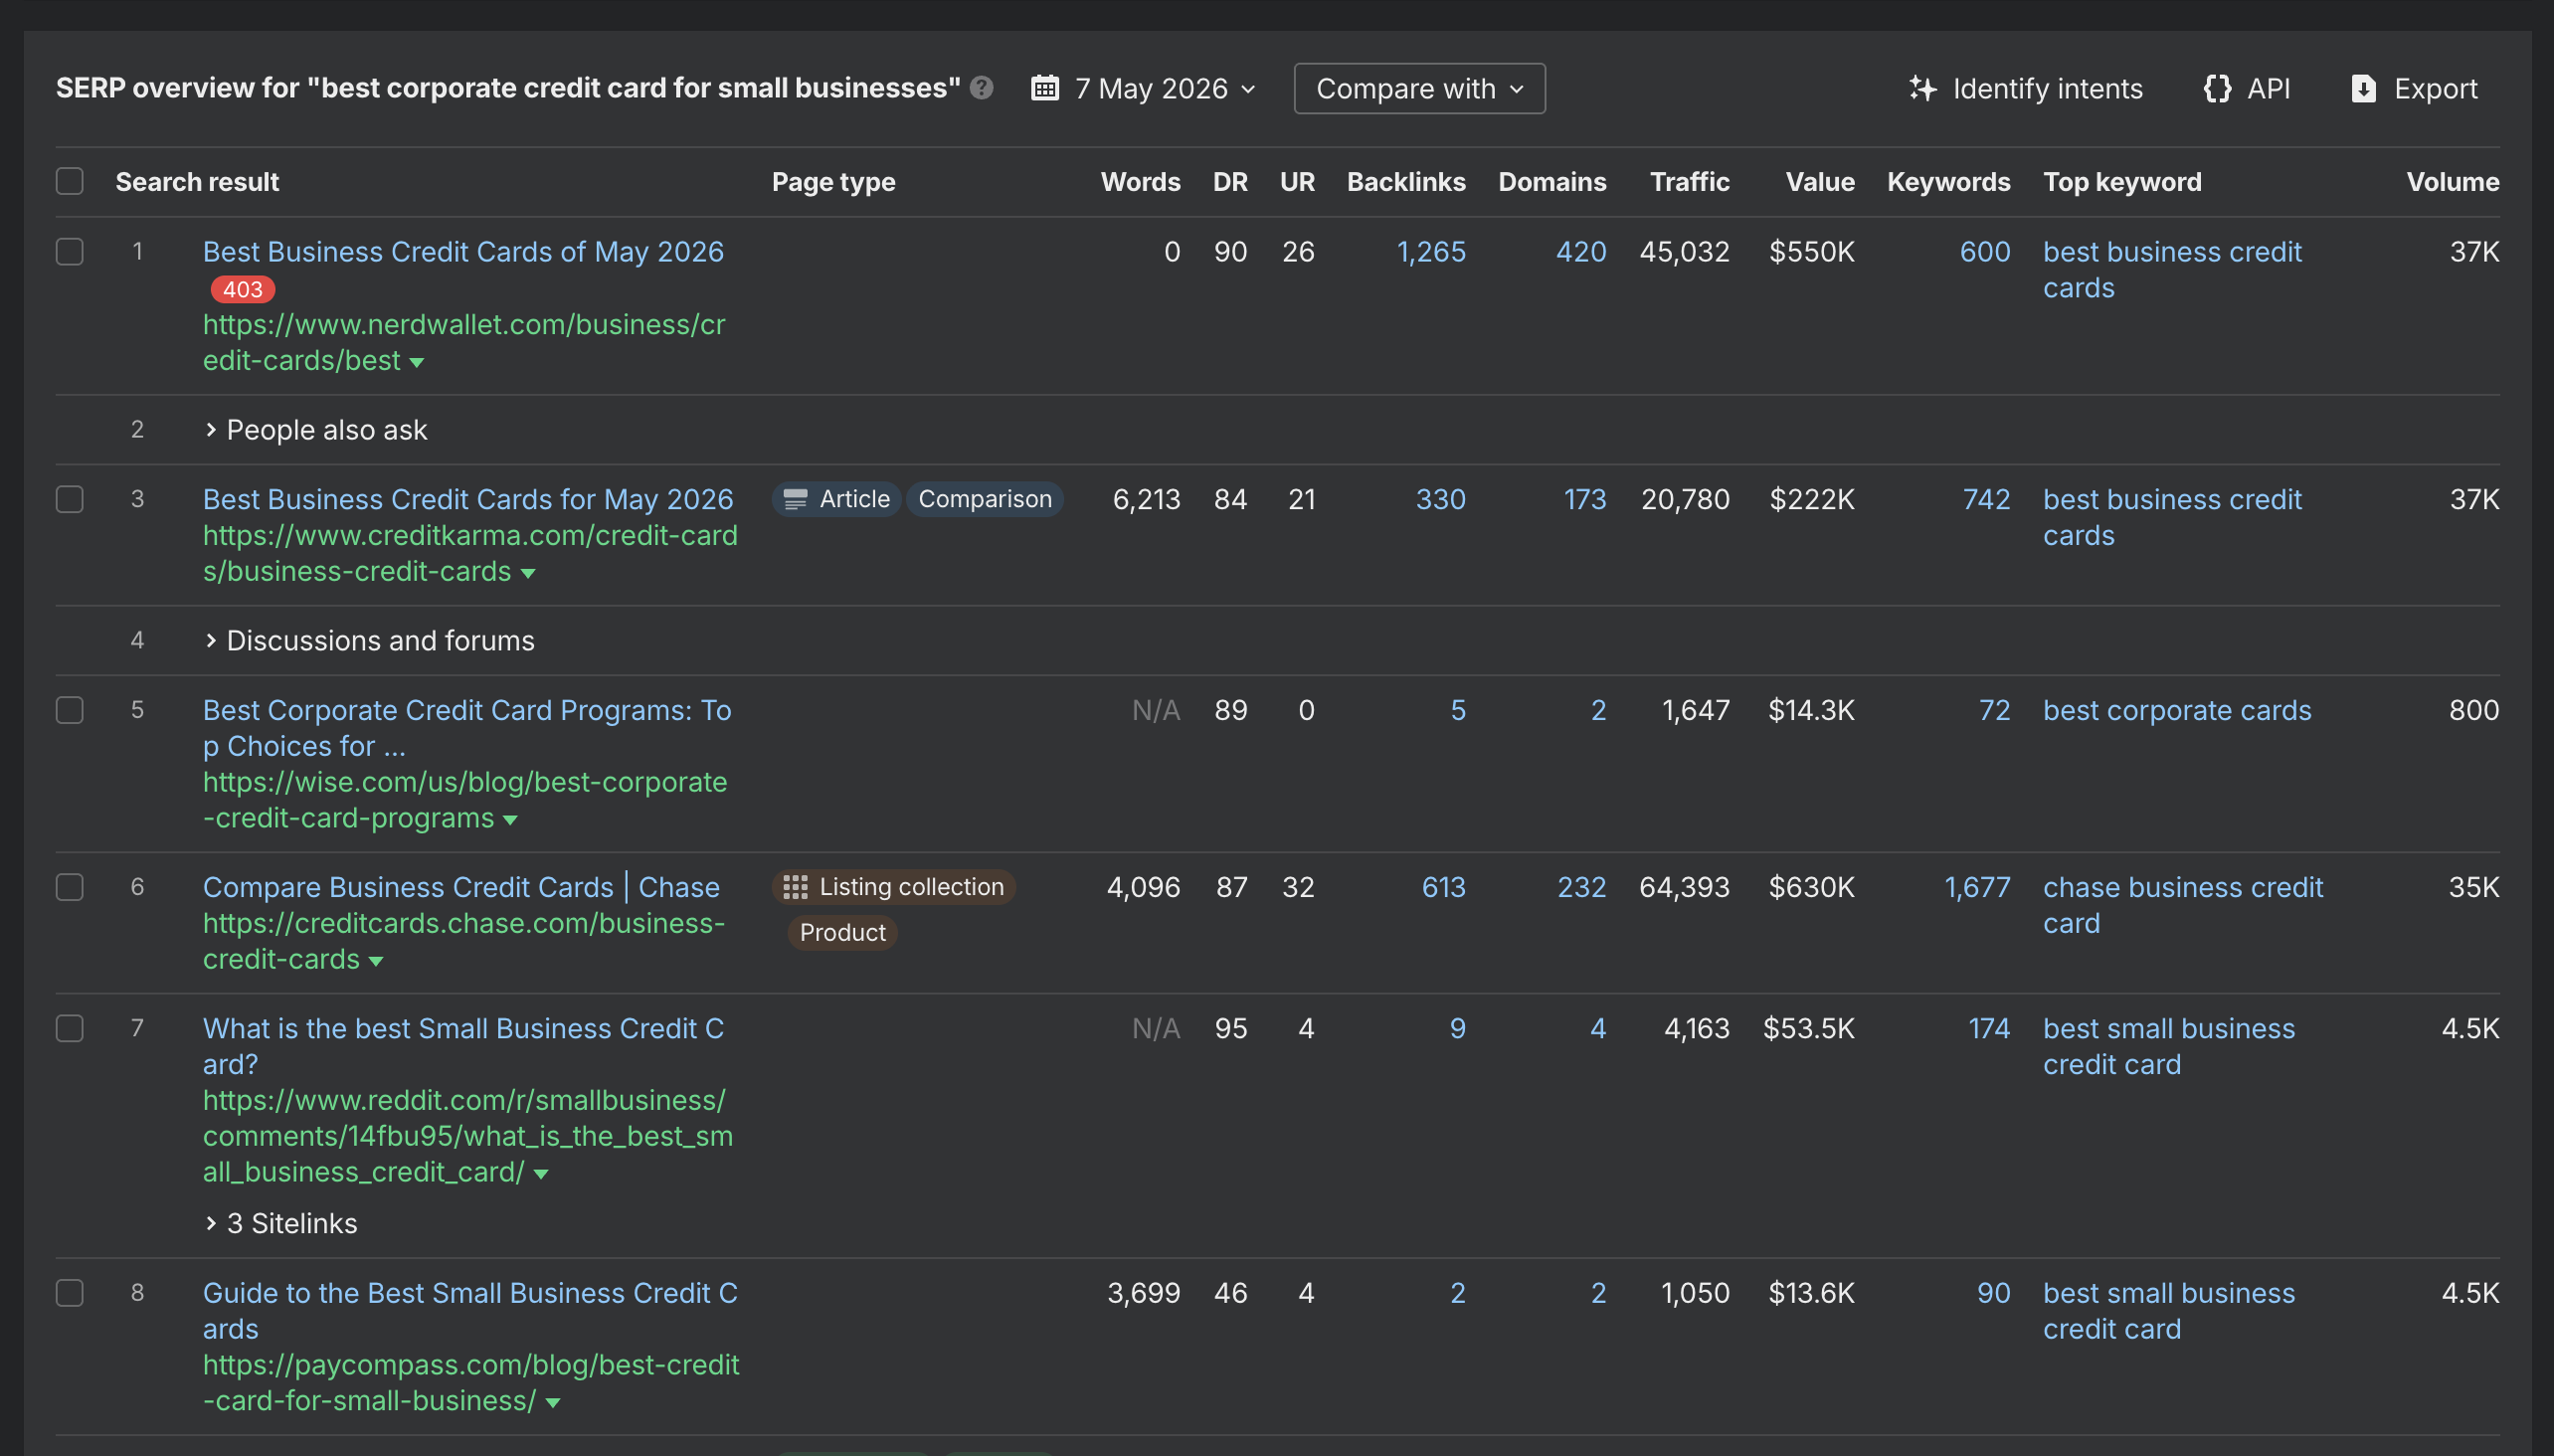This screenshot has width=2554, height=1456.
Task: Click the nerdwallet.com URL link
Action: [464, 343]
